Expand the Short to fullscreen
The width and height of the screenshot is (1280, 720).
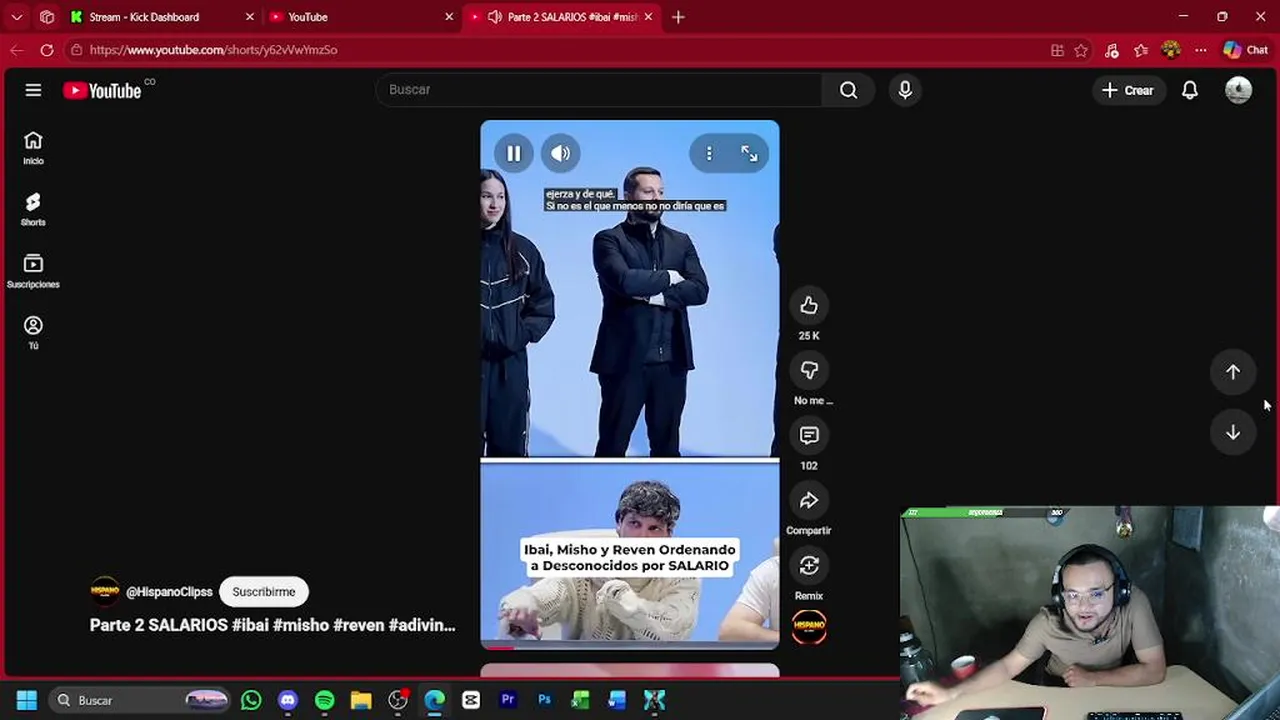(749, 153)
